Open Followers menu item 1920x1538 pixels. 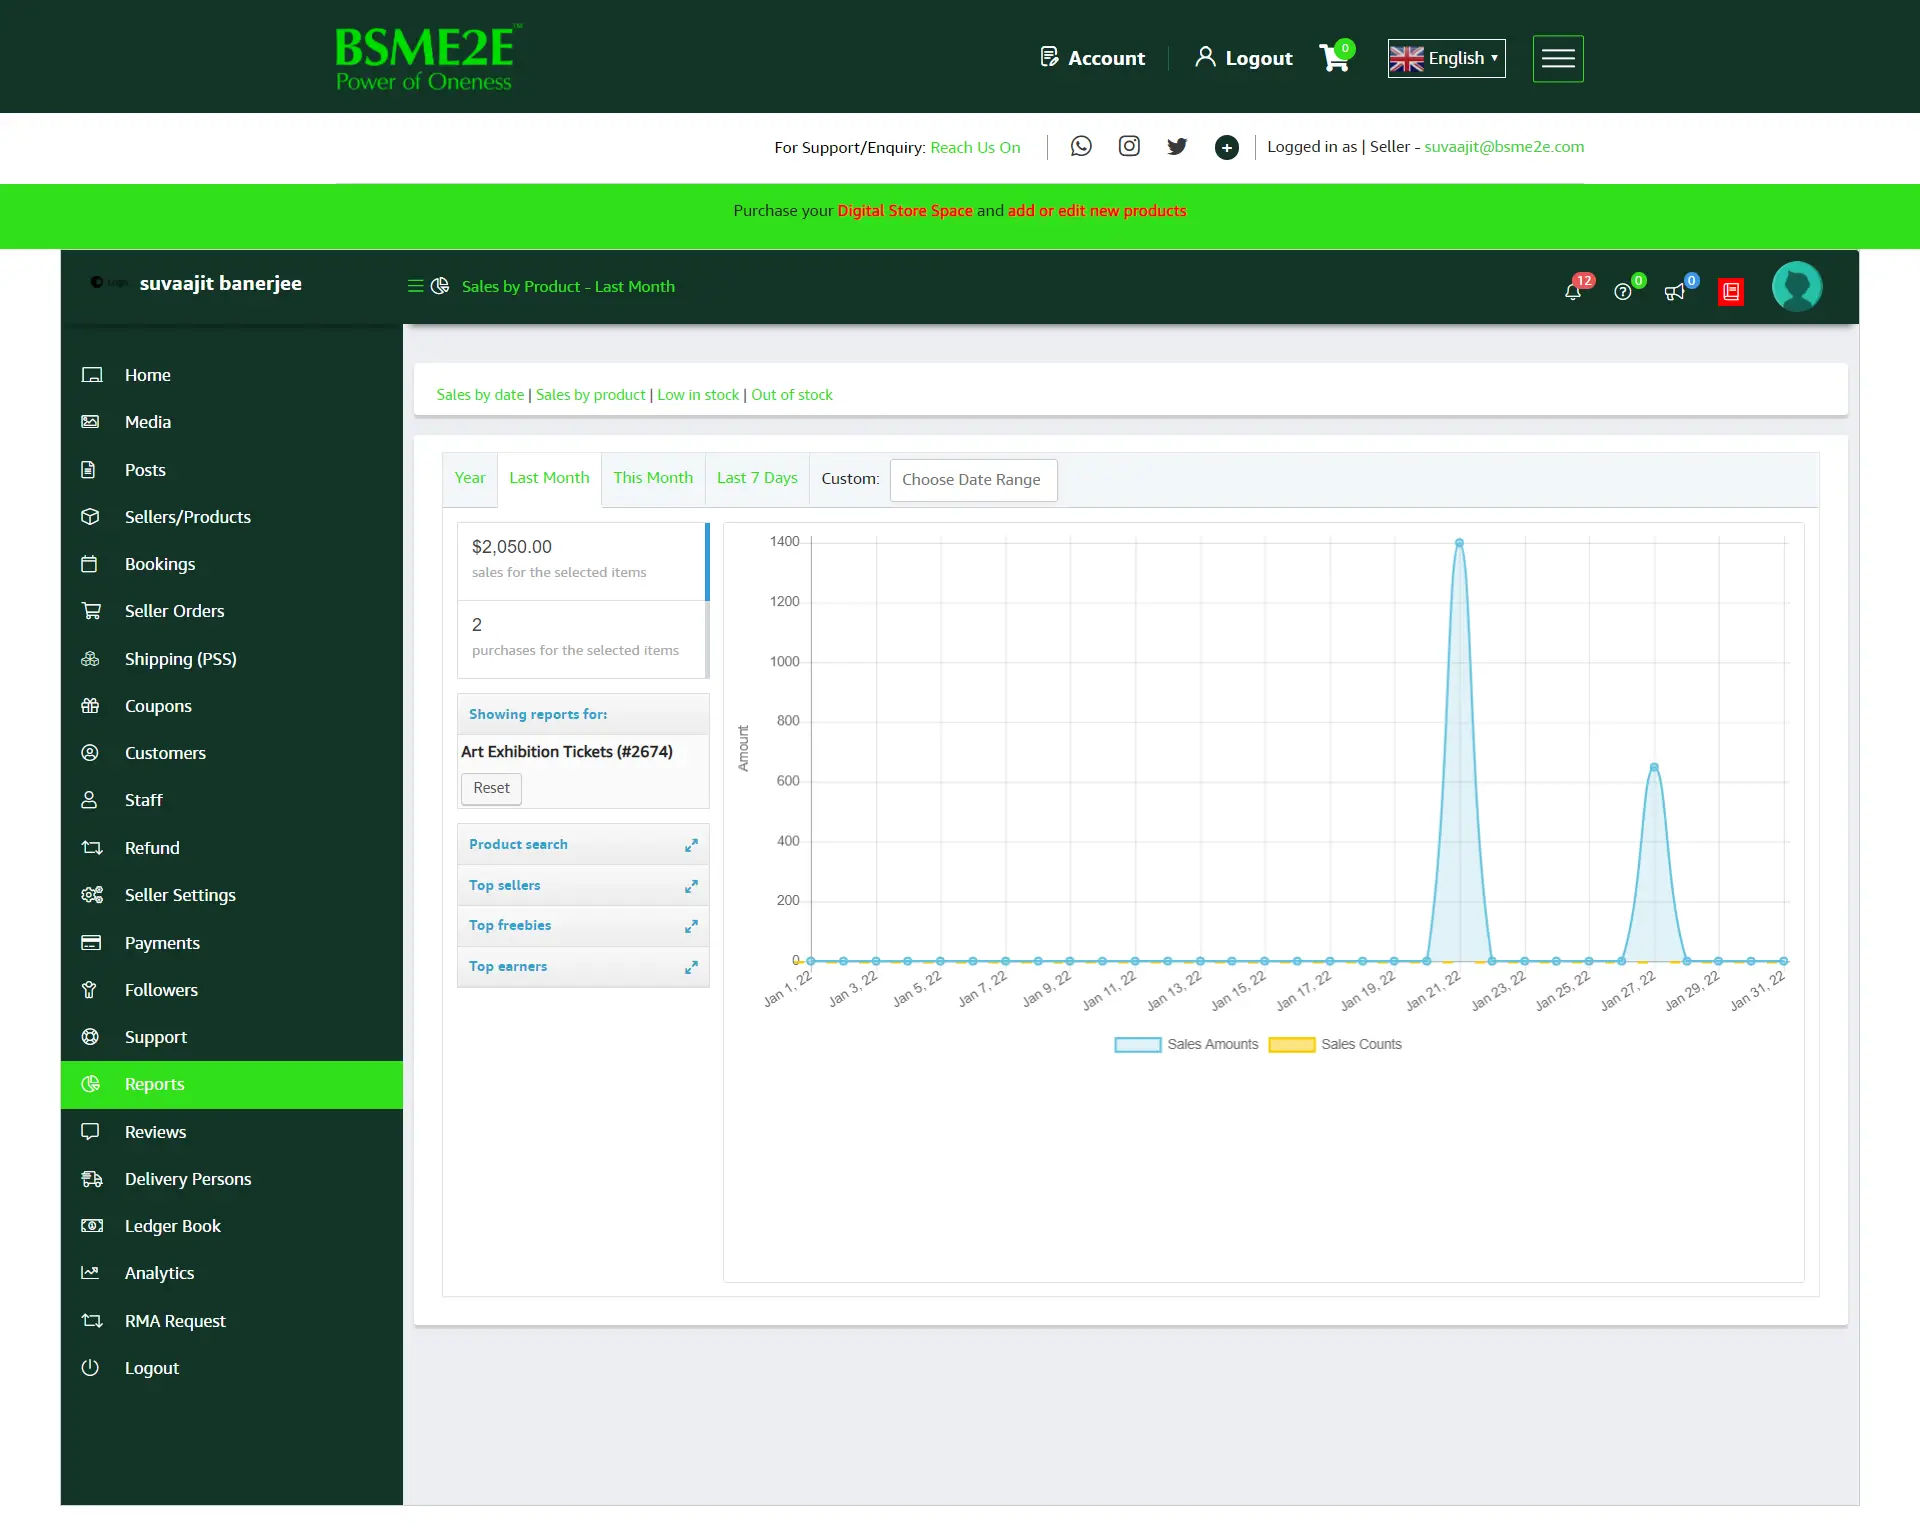232,990
